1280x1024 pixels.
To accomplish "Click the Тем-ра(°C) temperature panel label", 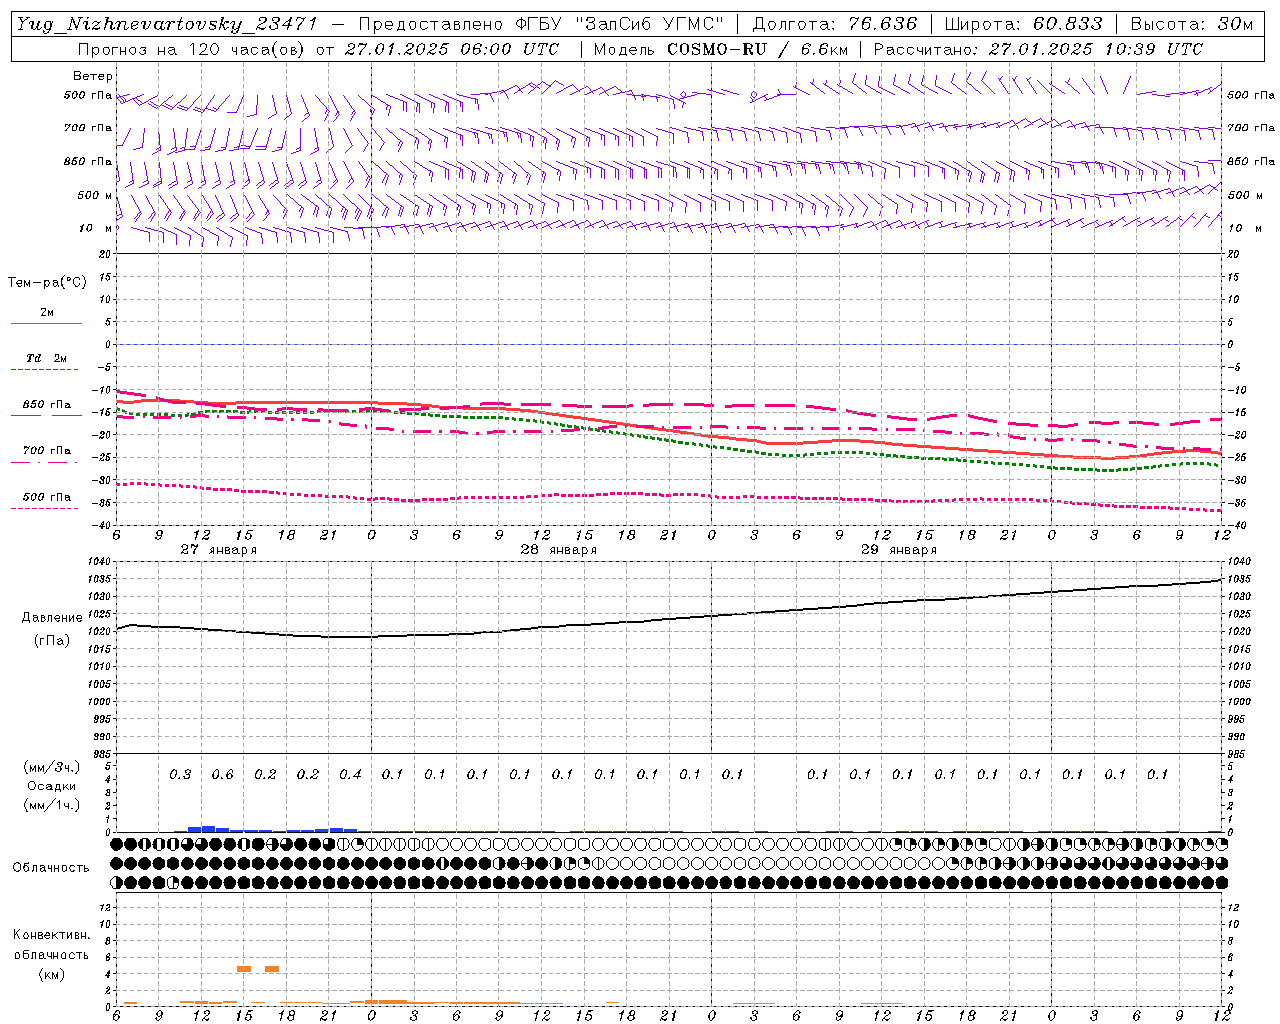I will pyautogui.click(x=47, y=283).
